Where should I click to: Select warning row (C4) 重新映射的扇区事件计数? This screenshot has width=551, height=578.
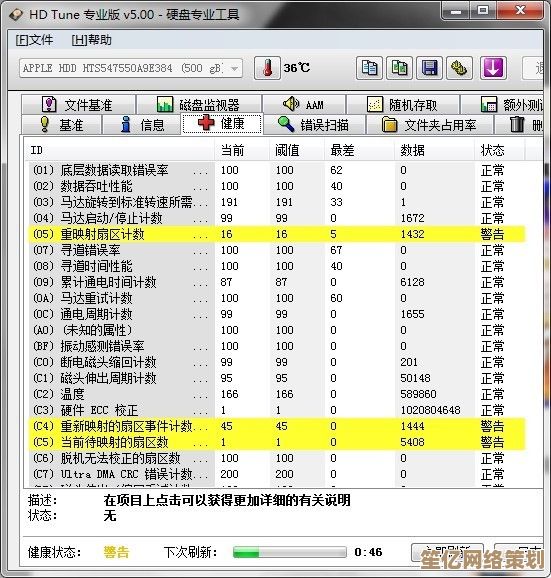(277, 426)
